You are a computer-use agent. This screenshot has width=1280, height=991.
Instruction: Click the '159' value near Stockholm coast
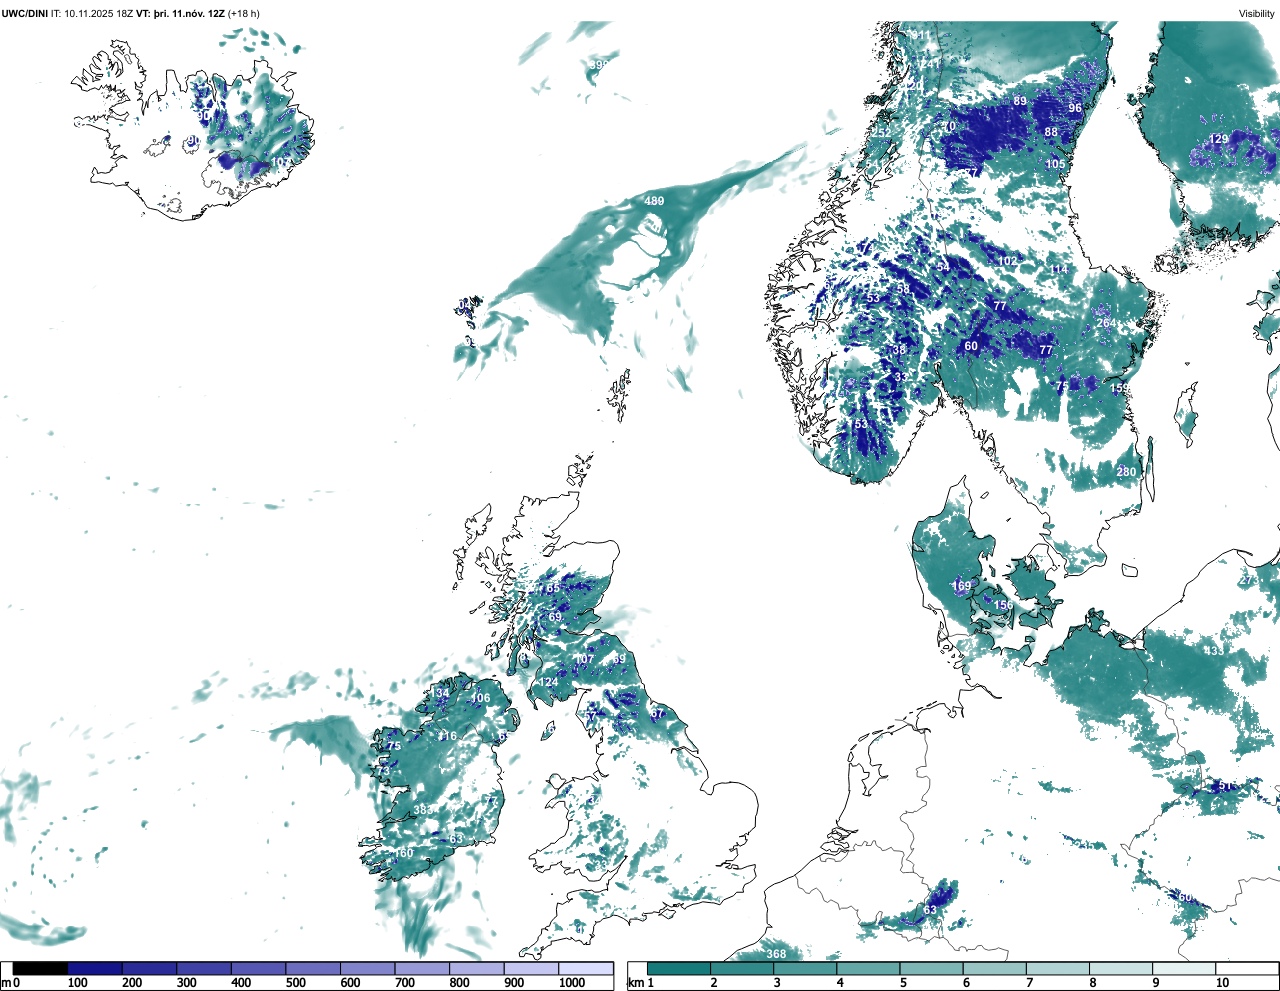(x=1119, y=389)
